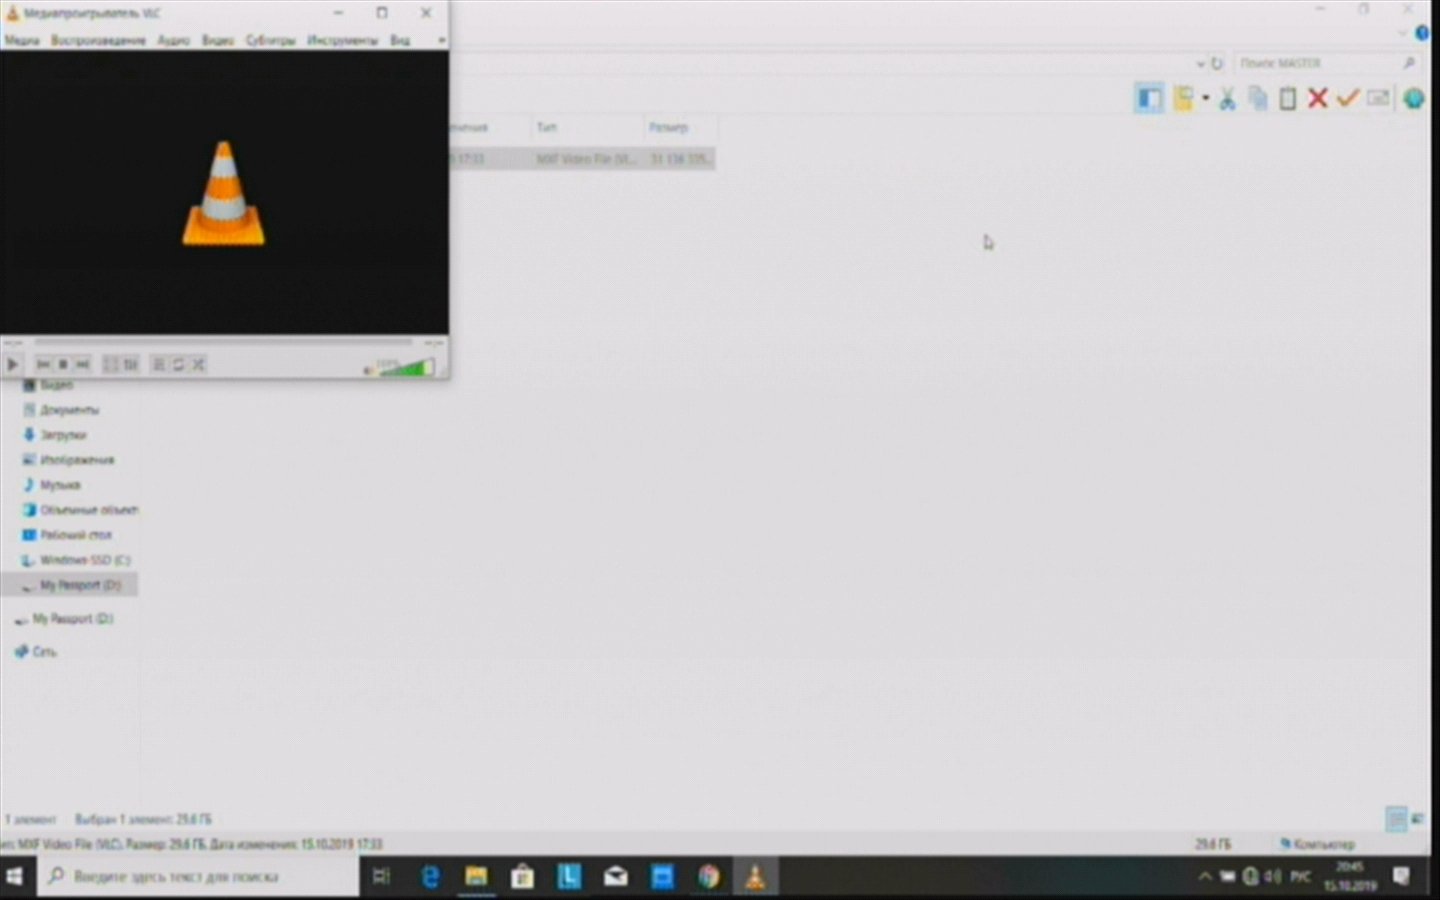Open Google Chrome from the taskbar
1440x900 pixels.
pos(709,877)
